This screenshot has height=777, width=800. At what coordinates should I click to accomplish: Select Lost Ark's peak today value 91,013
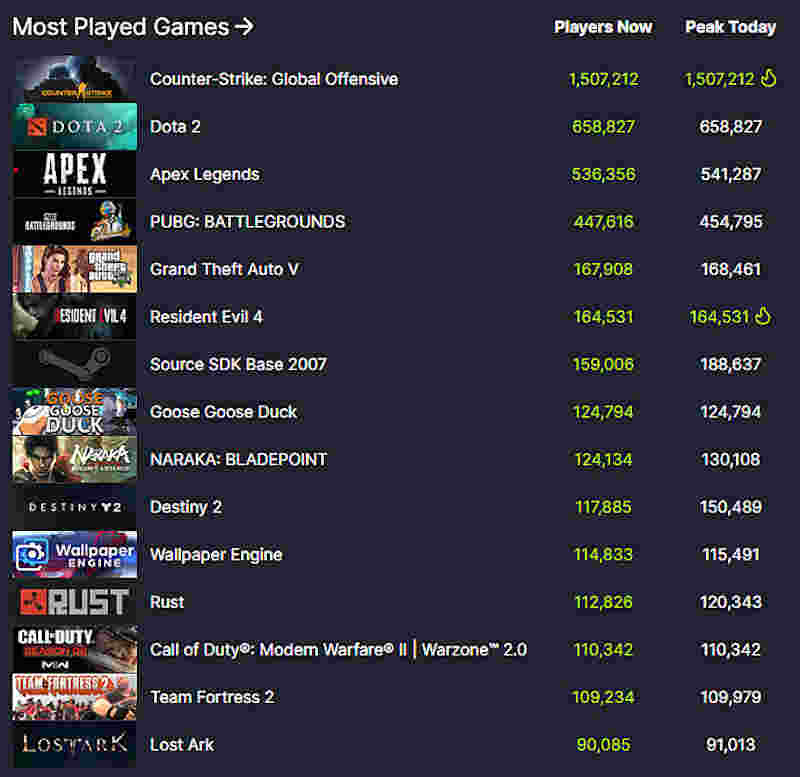pos(731,744)
